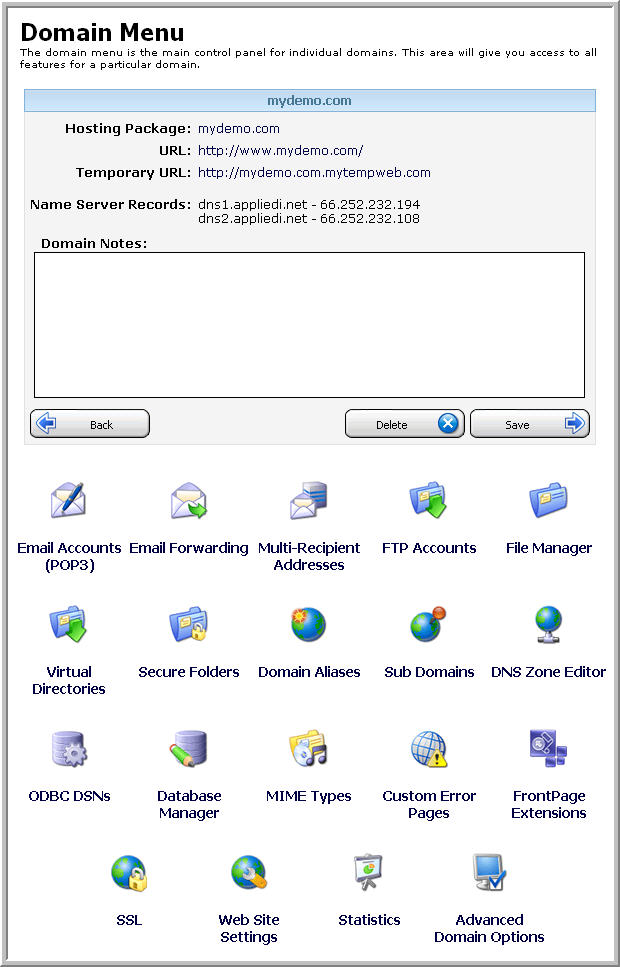Click the Web Site Settings label
The width and height of the screenshot is (620, 967).
(x=249, y=928)
